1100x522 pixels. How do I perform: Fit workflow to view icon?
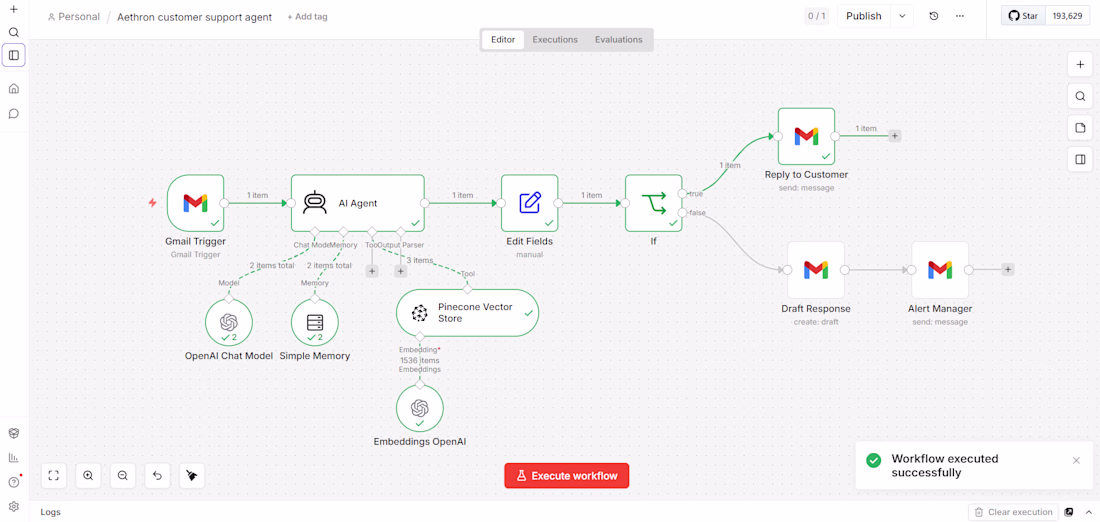(x=53, y=475)
